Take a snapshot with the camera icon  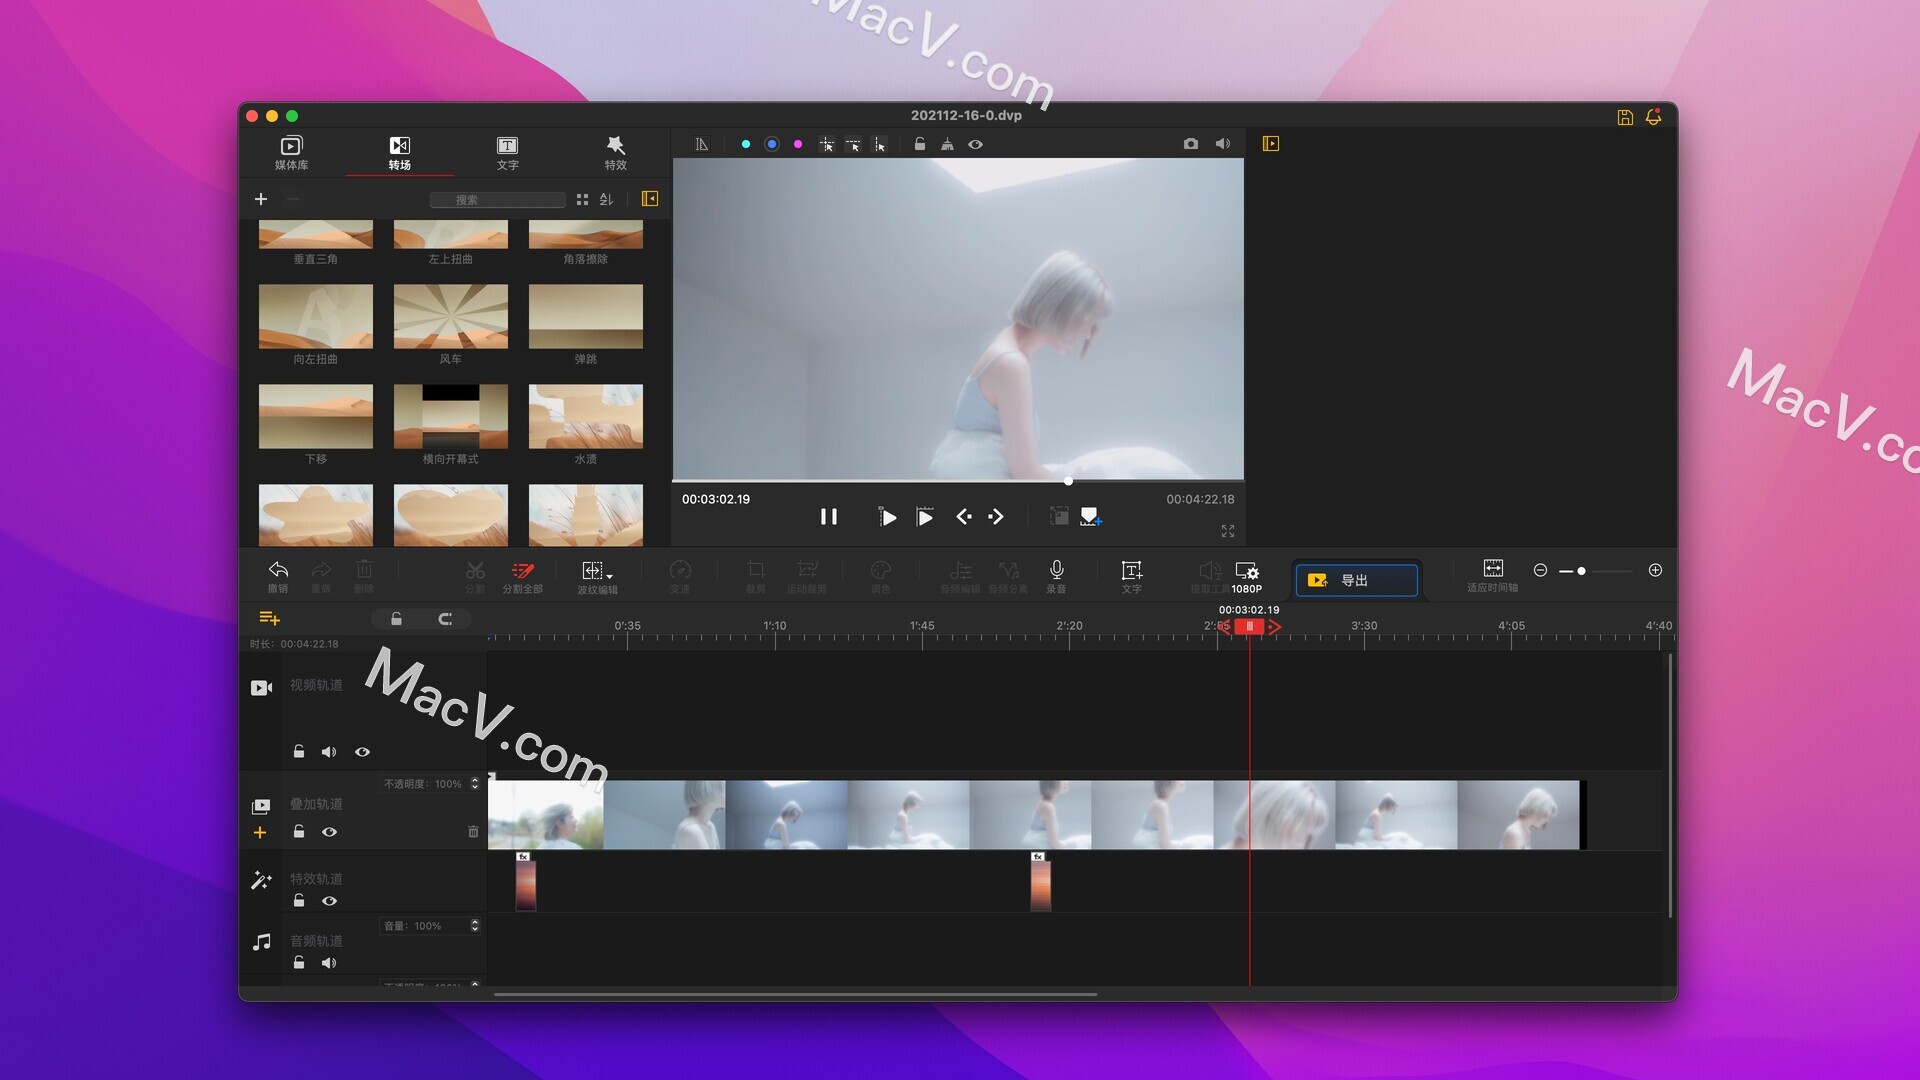pyautogui.click(x=1191, y=144)
